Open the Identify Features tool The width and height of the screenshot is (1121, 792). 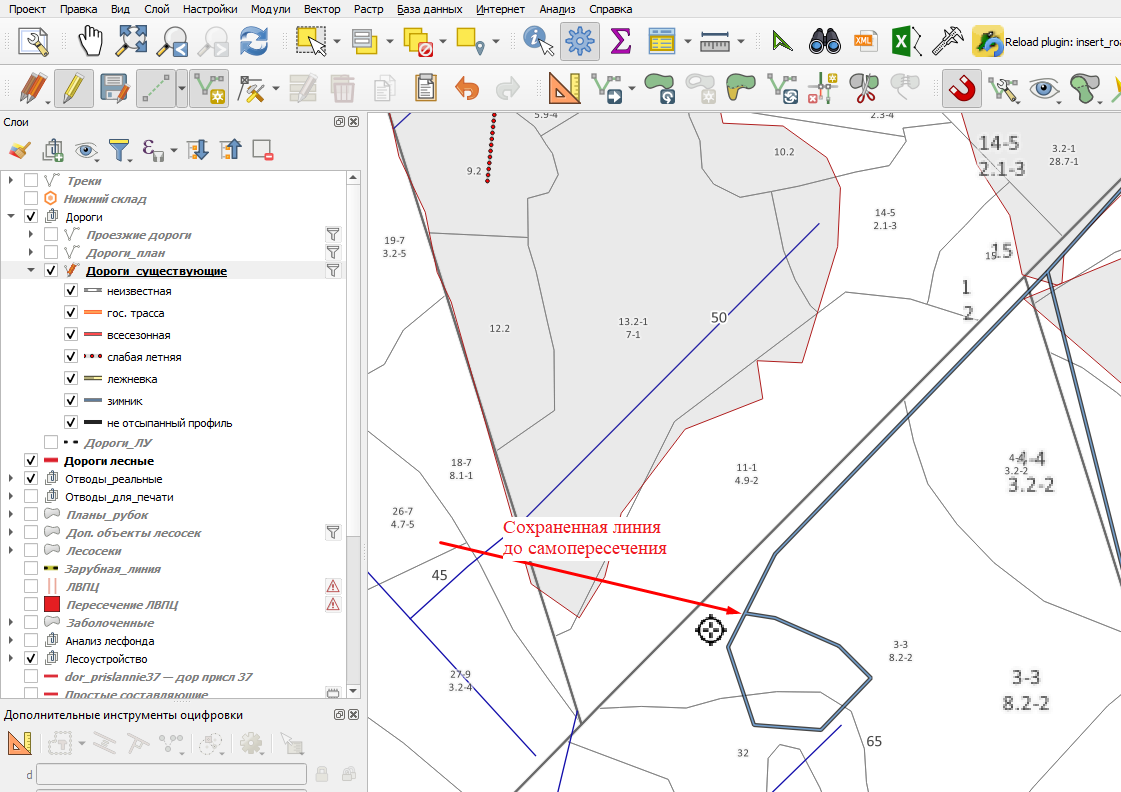pos(538,41)
